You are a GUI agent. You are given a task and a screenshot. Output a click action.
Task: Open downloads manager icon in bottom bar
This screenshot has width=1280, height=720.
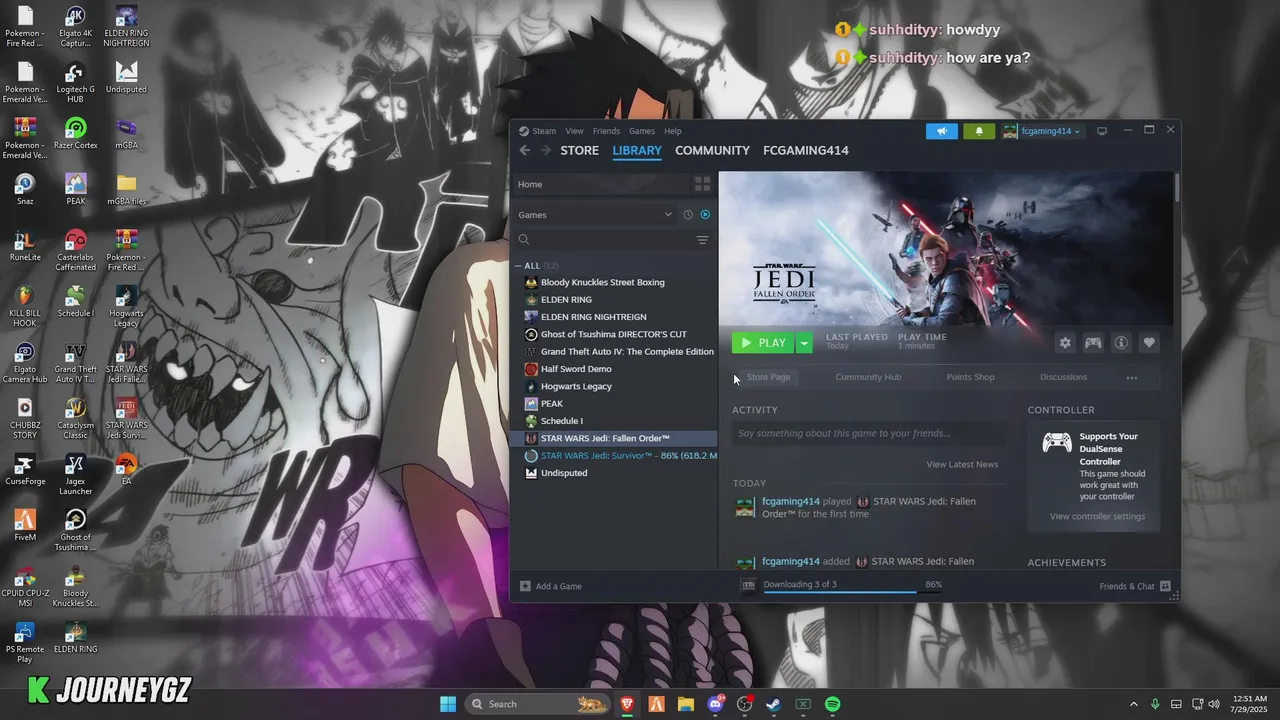(748, 585)
